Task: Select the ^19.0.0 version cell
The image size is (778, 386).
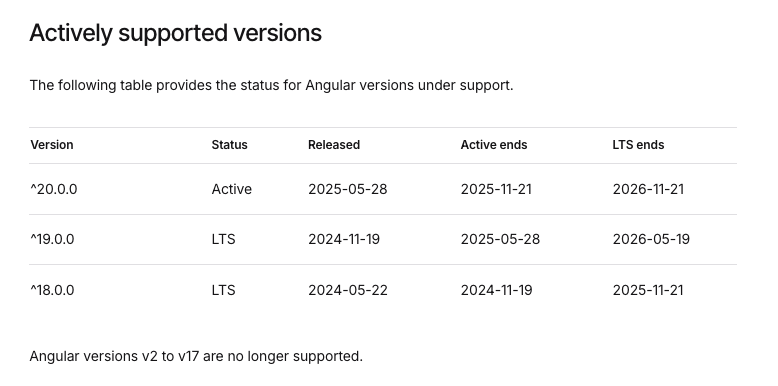Action: (53, 240)
